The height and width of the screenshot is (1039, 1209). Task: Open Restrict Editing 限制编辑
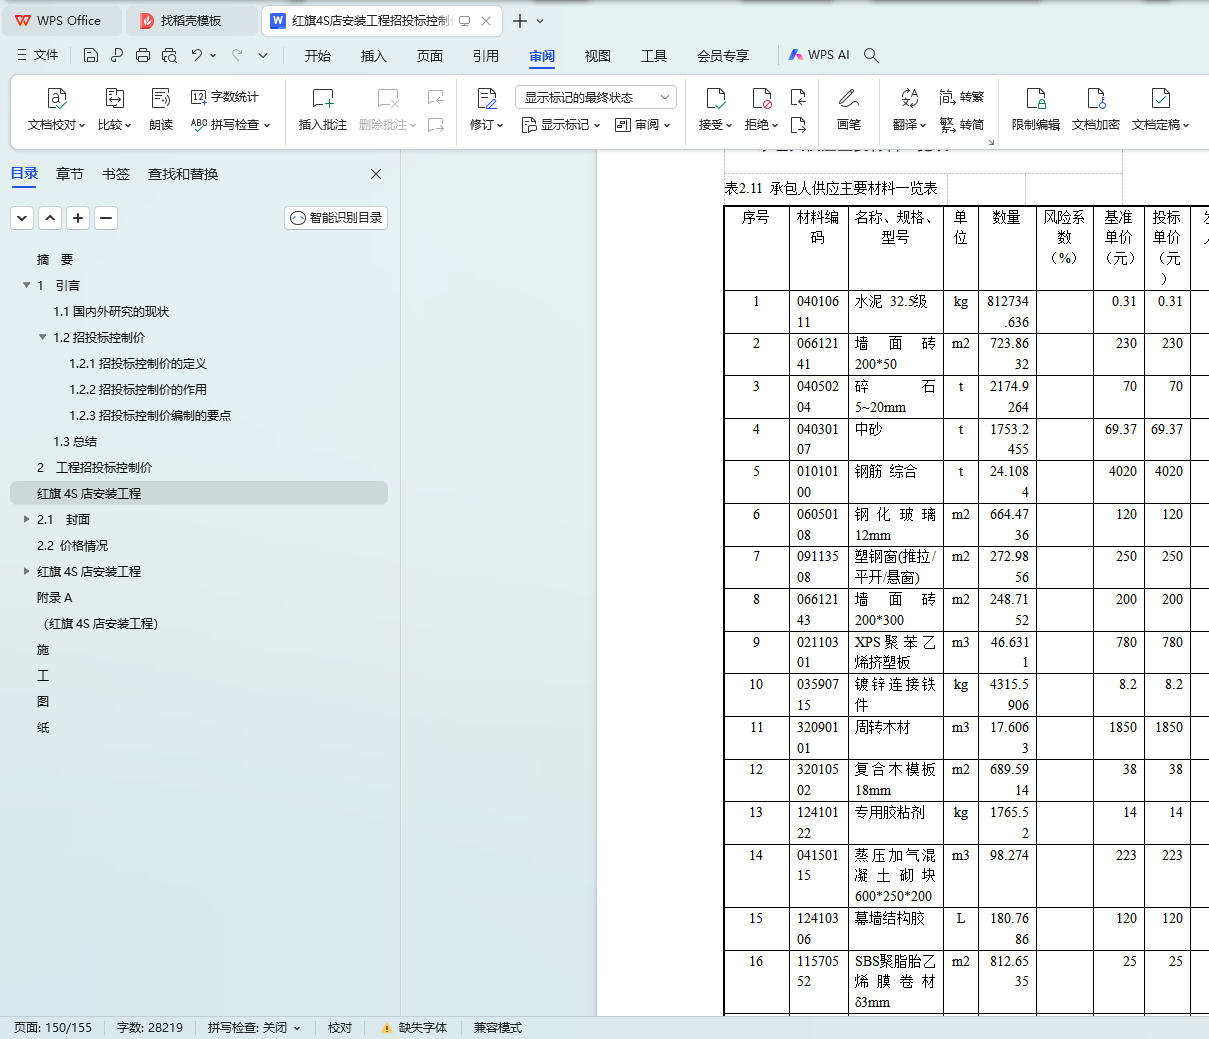click(1036, 110)
